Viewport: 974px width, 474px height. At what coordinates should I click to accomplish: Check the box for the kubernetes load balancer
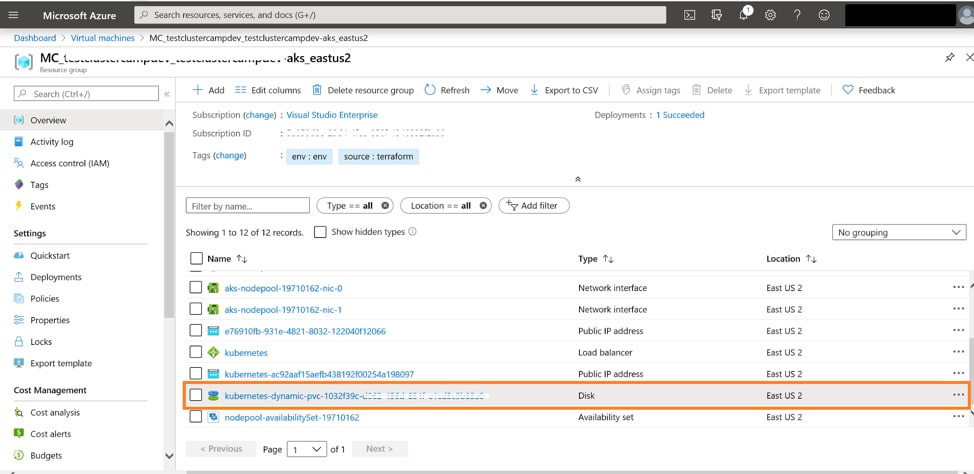click(x=196, y=353)
